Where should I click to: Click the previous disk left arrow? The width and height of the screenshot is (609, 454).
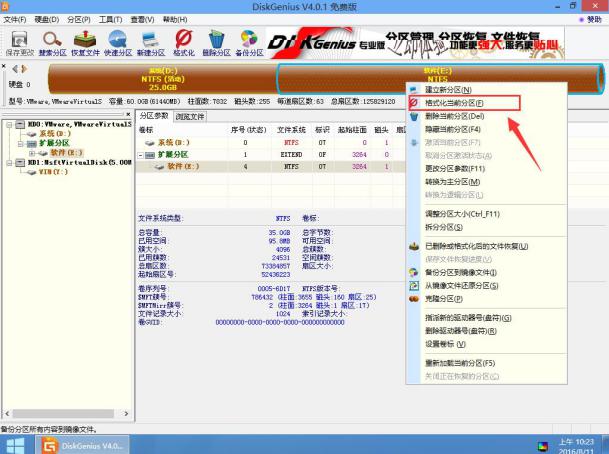tap(15, 69)
